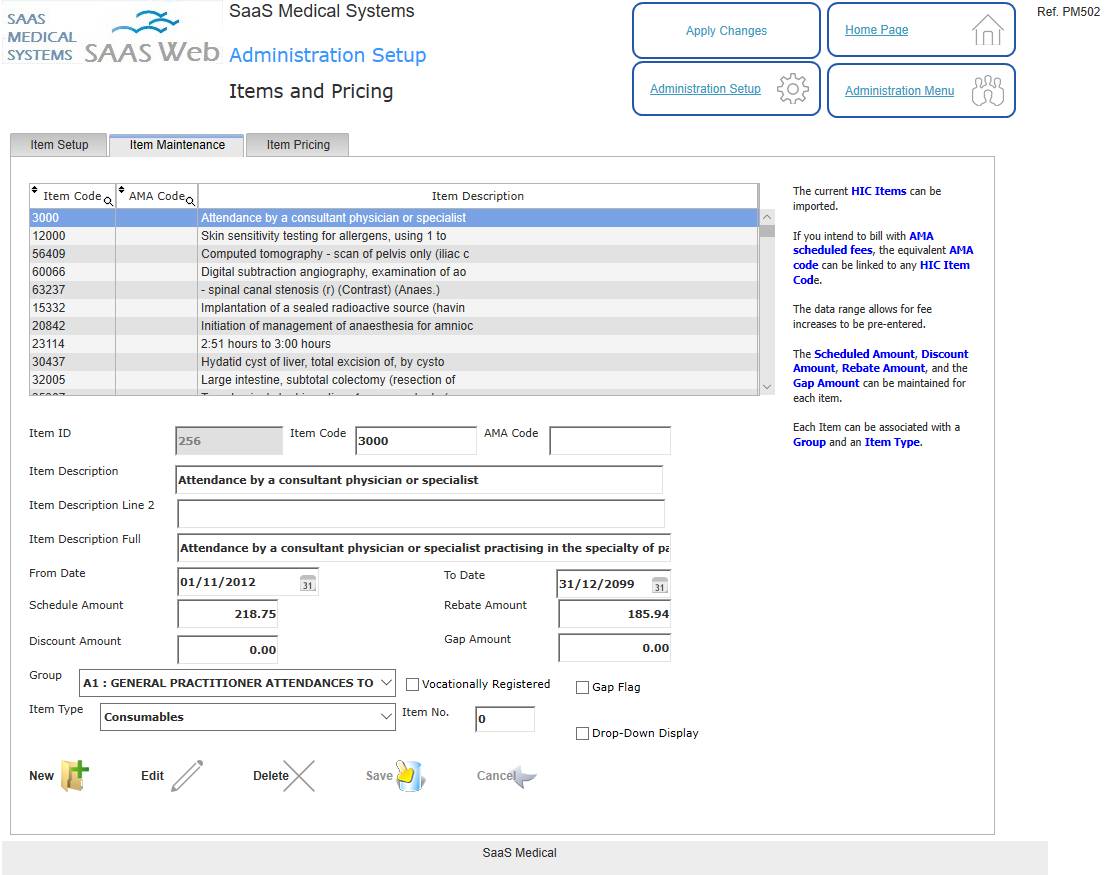Image resolution: width=1105 pixels, height=875 pixels.
Task: Select the item row 60066
Action: pyautogui.click(x=394, y=272)
